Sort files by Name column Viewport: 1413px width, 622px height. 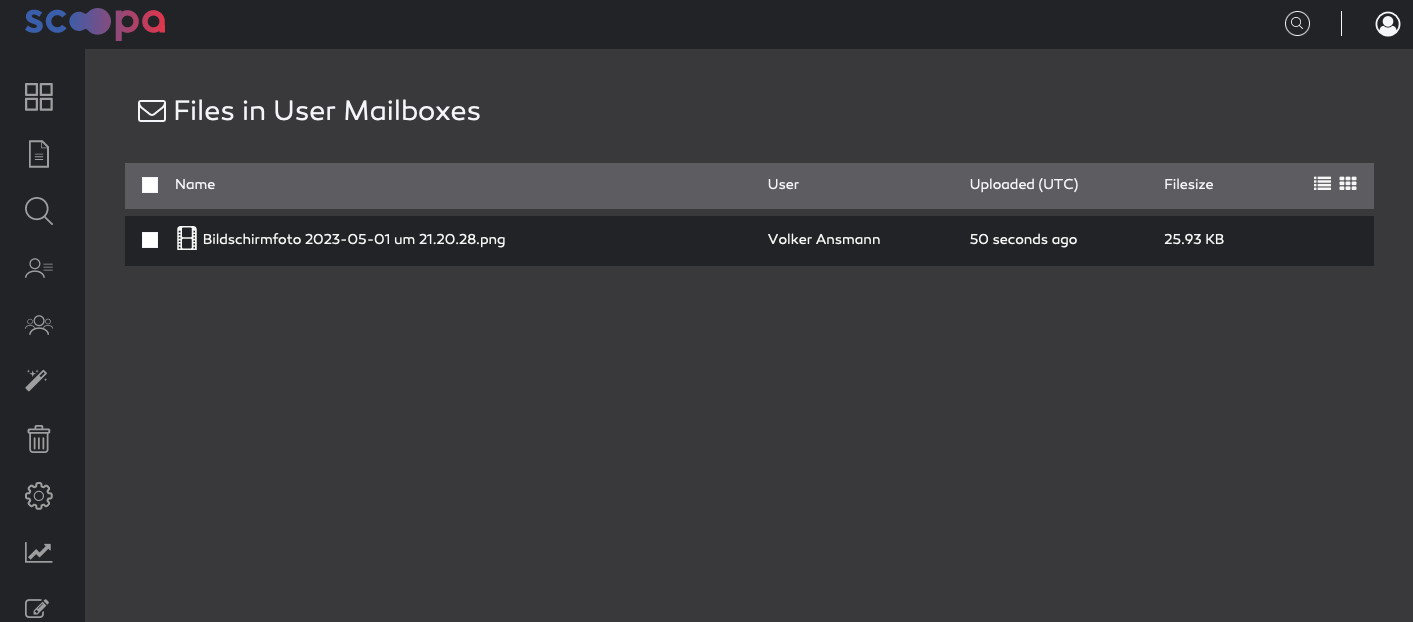tap(195, 185)
